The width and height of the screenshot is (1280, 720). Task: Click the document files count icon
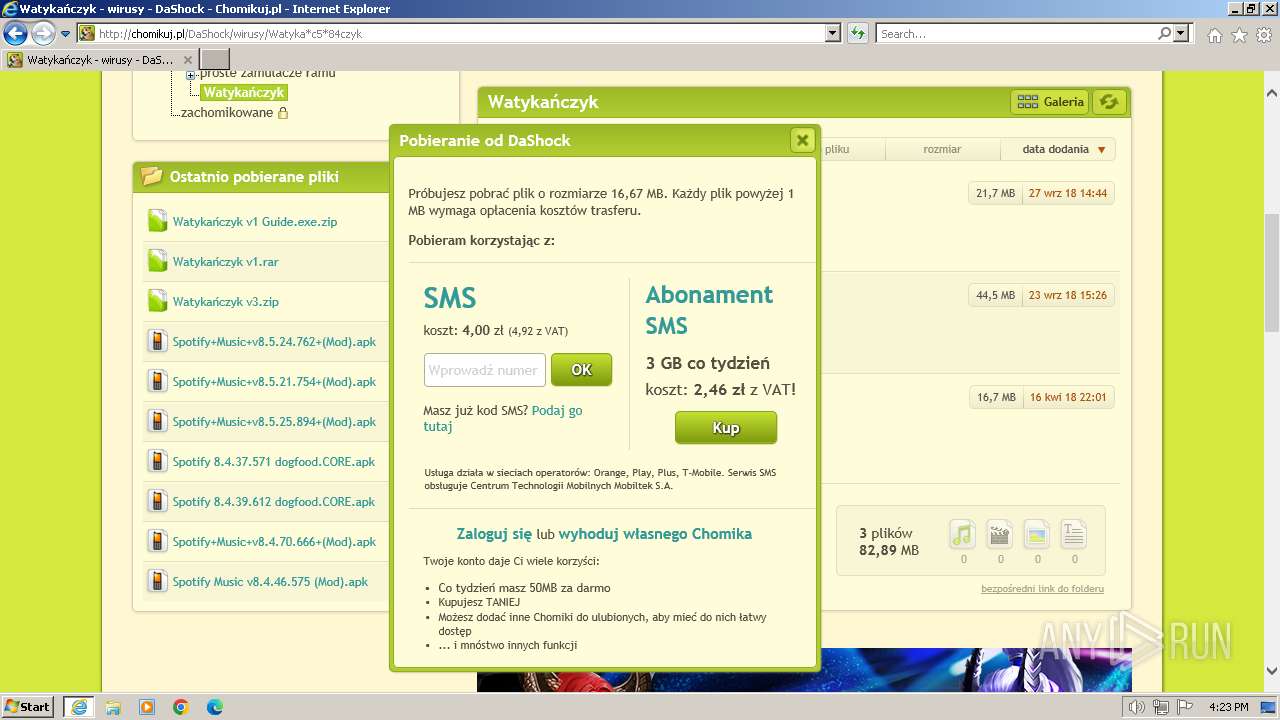1073,534
